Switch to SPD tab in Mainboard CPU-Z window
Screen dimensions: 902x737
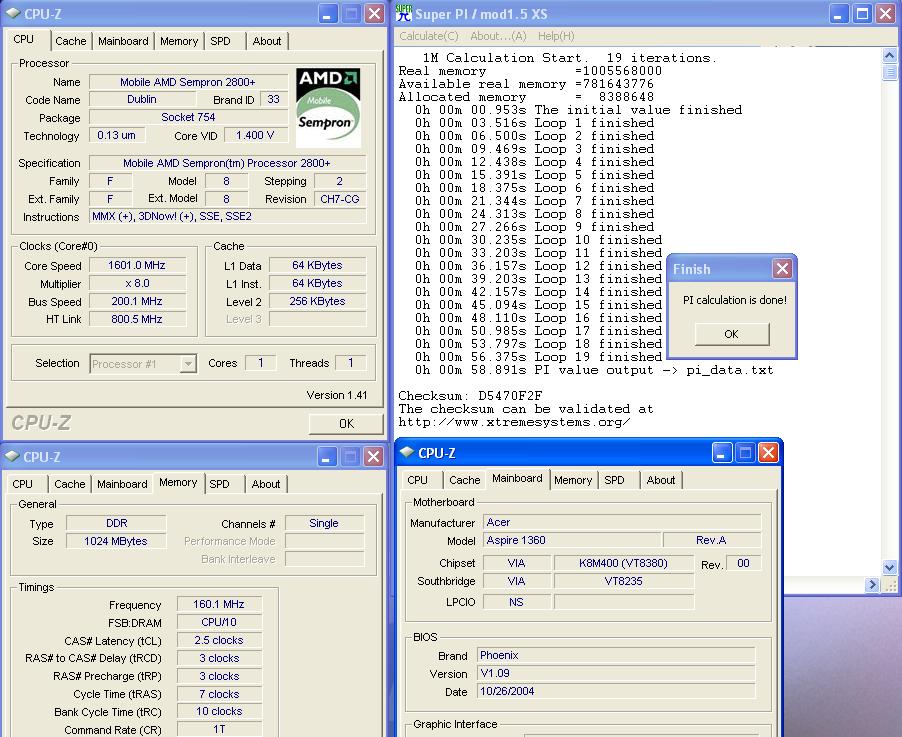[614, 480]
